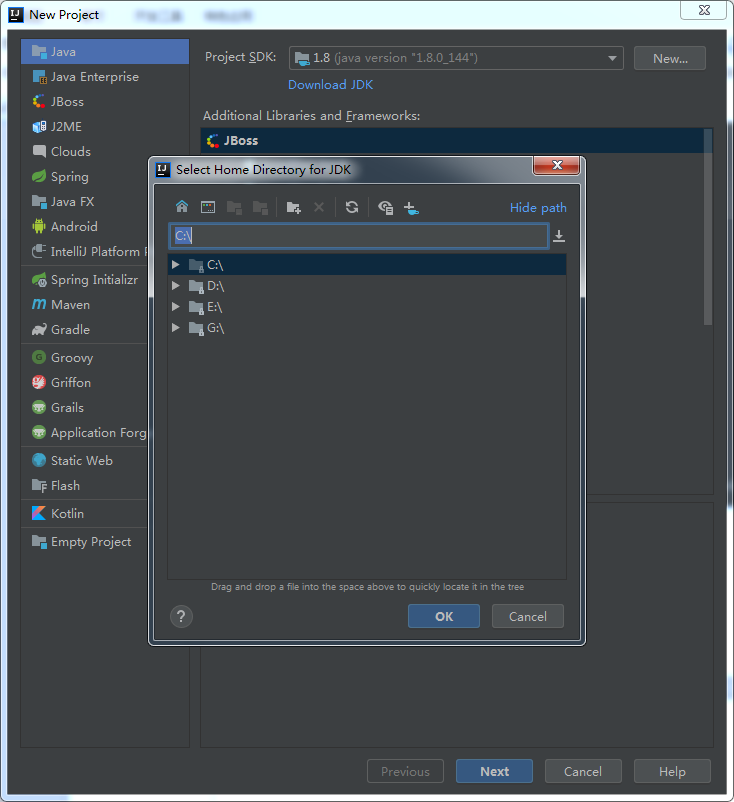The width and height of the screenshot is (734, 802).
Task: Expand the G:\ drive node
Action: tap(175, 327)
